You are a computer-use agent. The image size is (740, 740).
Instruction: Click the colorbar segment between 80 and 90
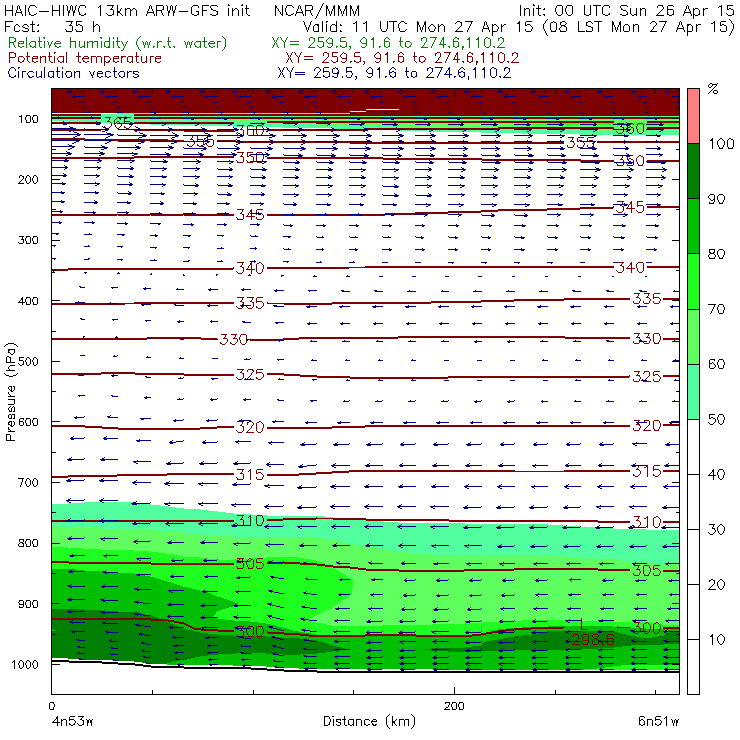693,226
